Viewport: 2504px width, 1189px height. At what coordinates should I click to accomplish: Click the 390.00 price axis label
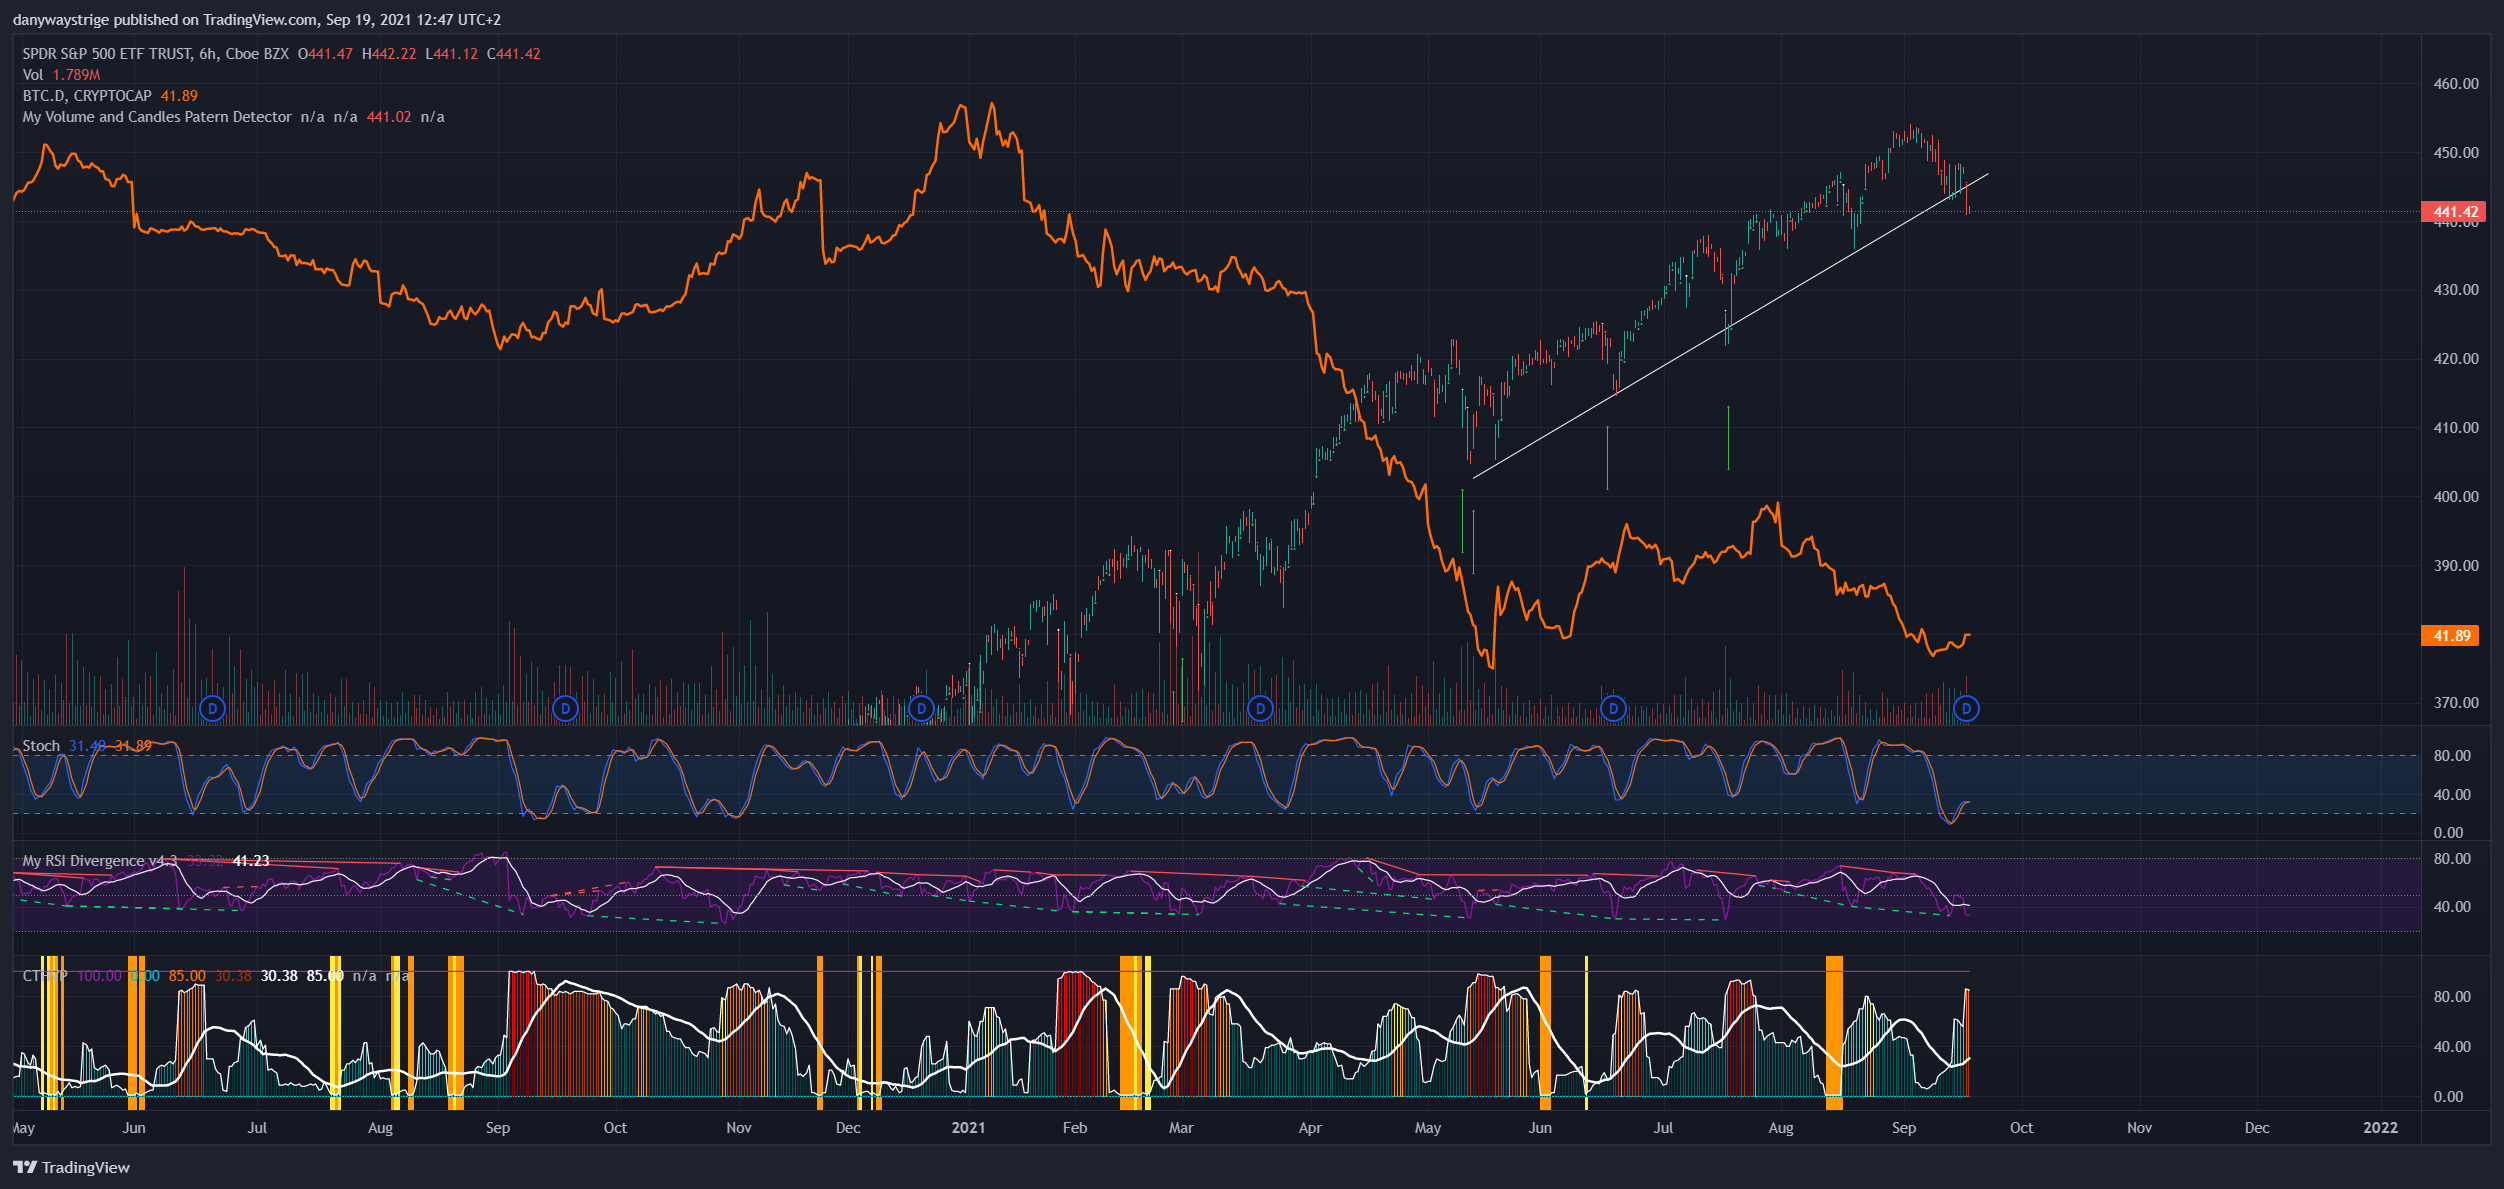click(2456, 566)
